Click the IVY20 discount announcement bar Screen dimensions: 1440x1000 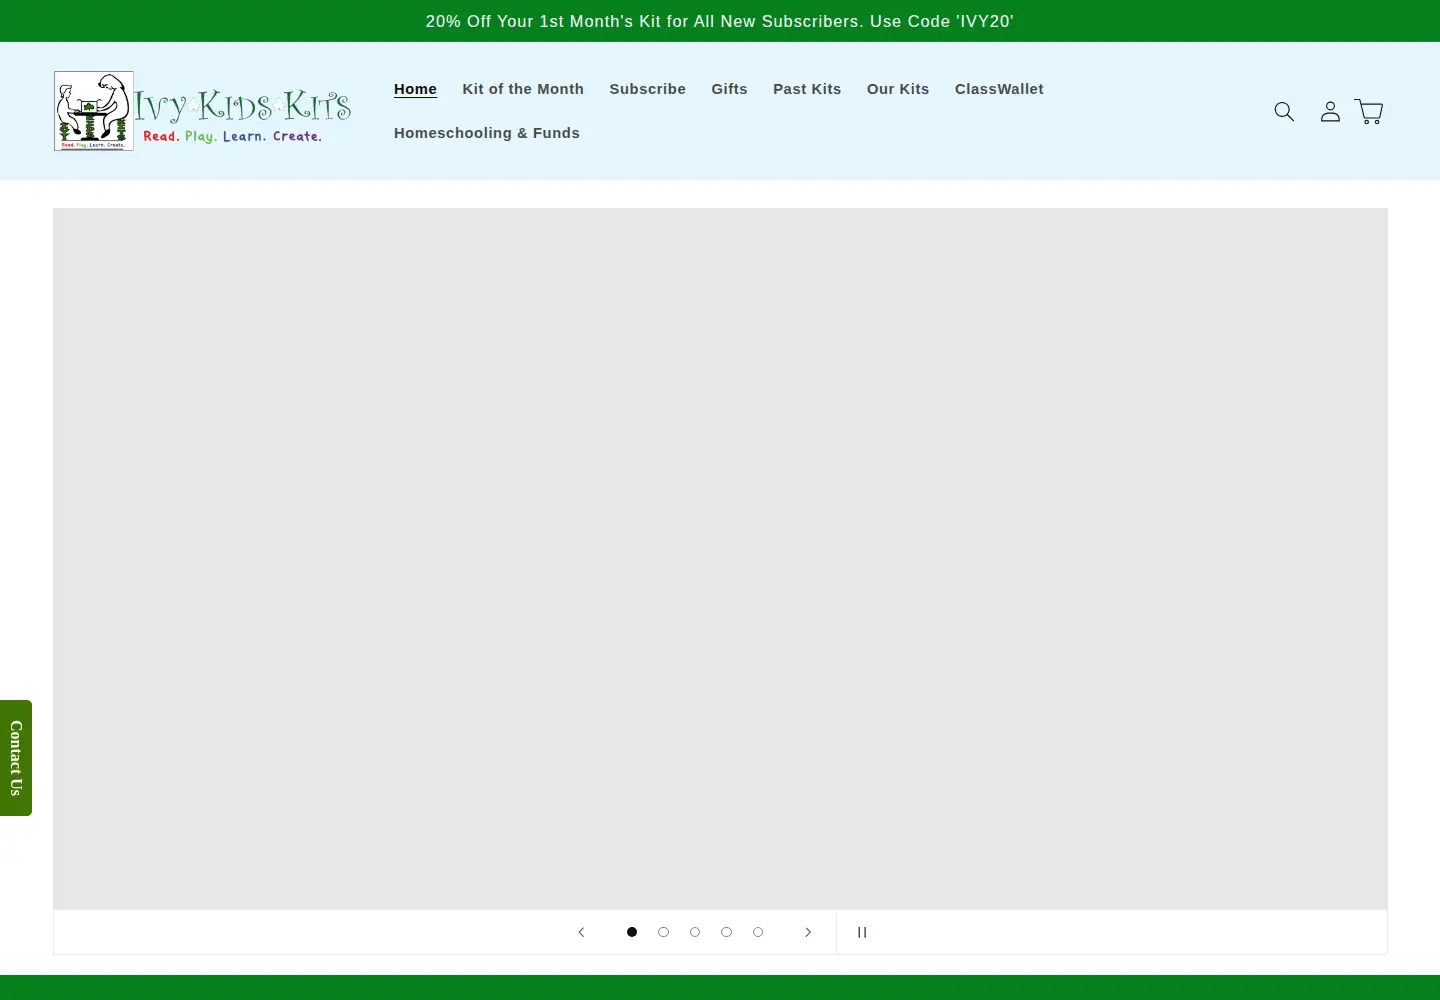[720, 21]
